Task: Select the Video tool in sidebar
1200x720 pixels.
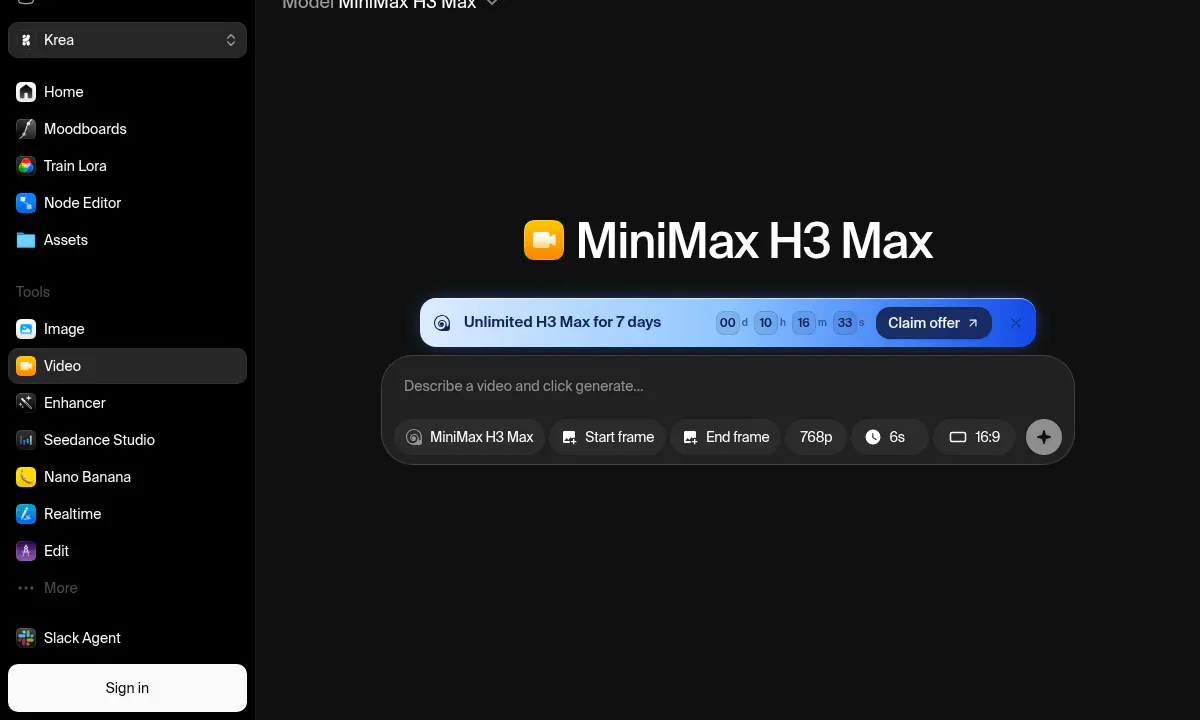Action: pos(127,366)
